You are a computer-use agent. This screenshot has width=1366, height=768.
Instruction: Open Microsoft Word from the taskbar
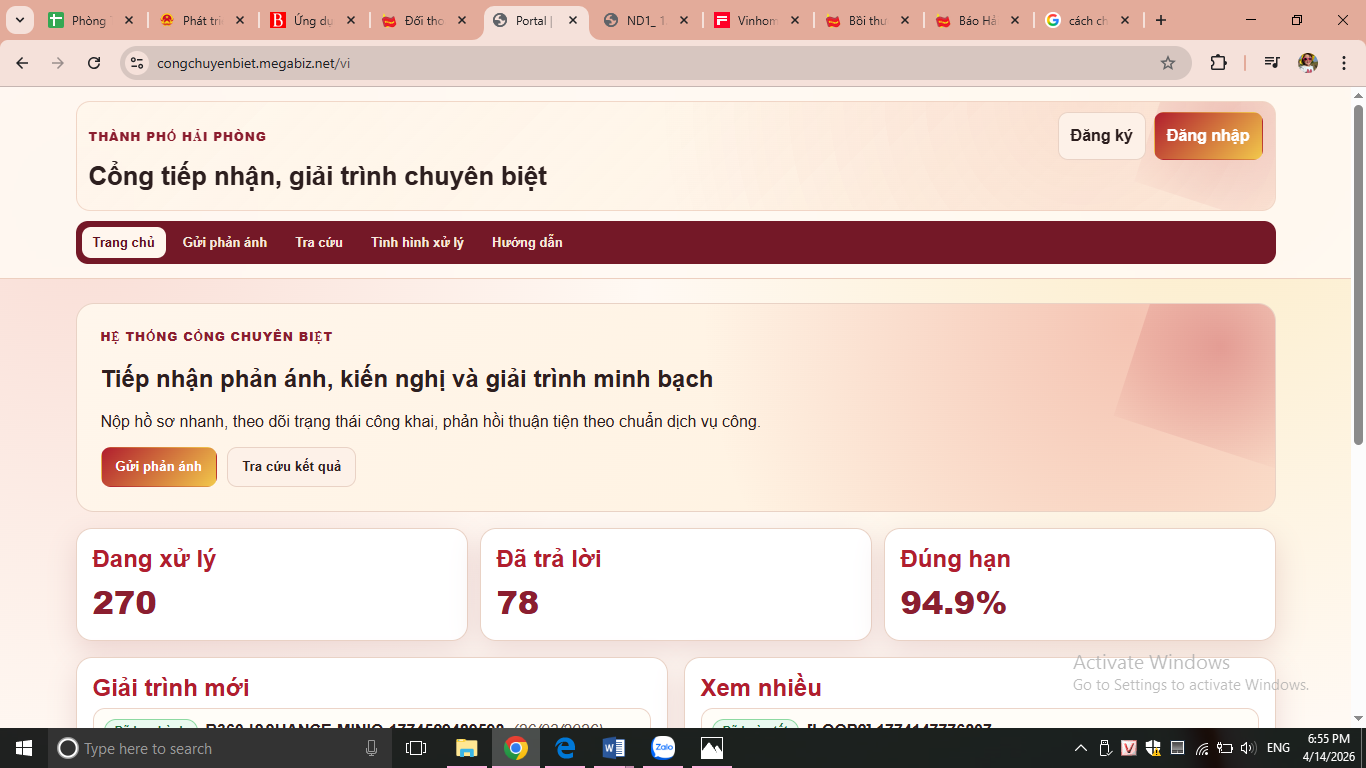[613, 748]
